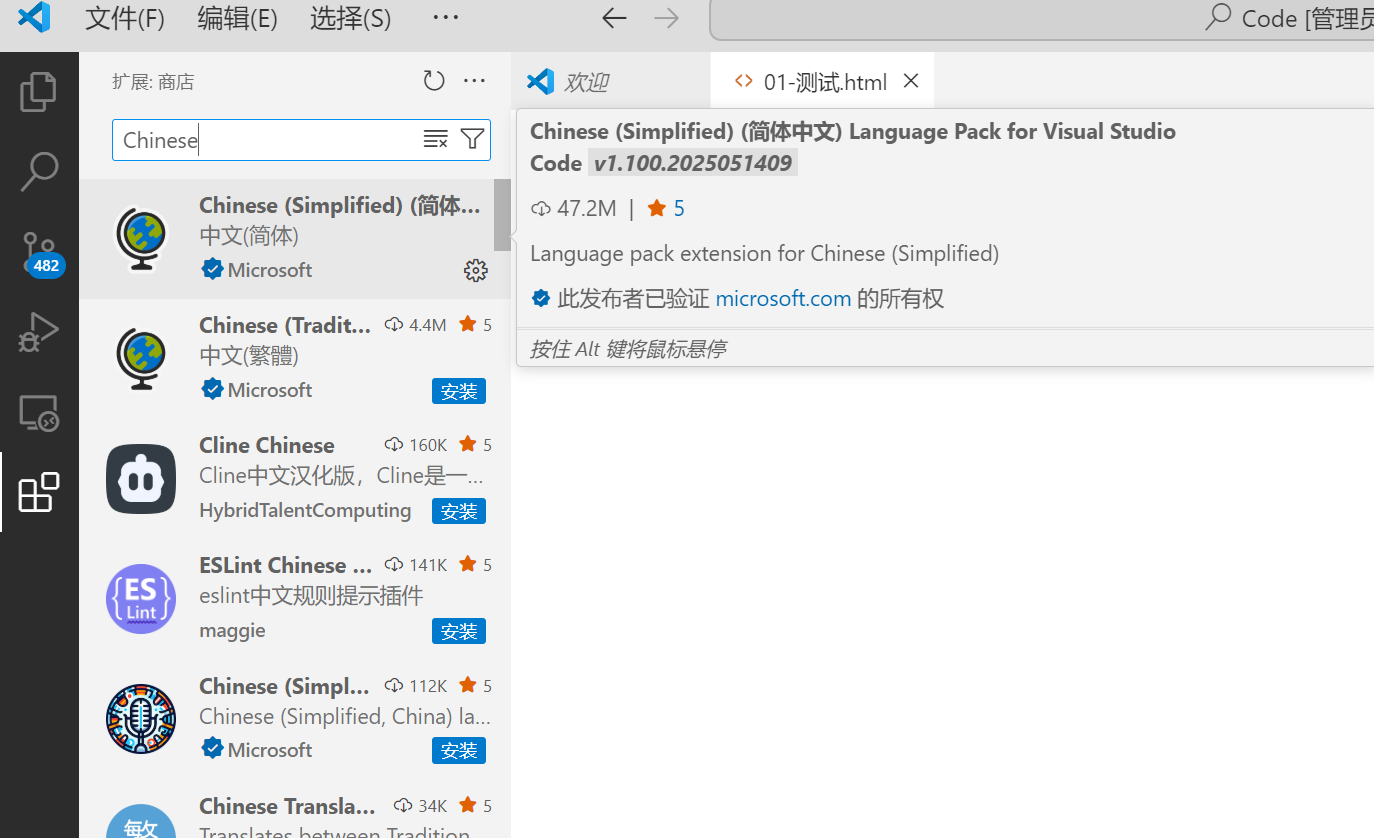Close the 01-测试.html tab
Viewport: 1374px width, 838px height.
[x=911, y=81]
